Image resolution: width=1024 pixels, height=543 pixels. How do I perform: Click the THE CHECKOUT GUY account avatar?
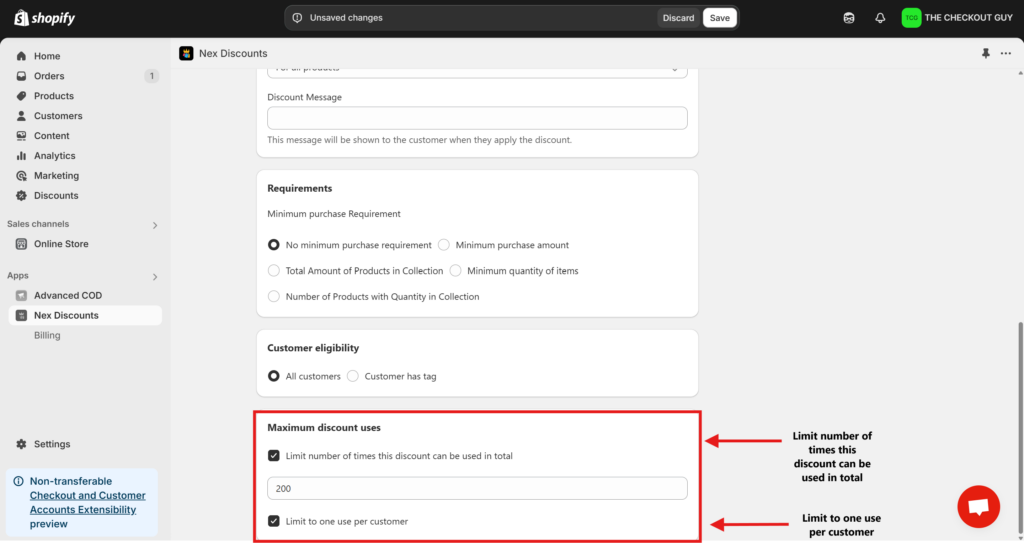[911, 18]
